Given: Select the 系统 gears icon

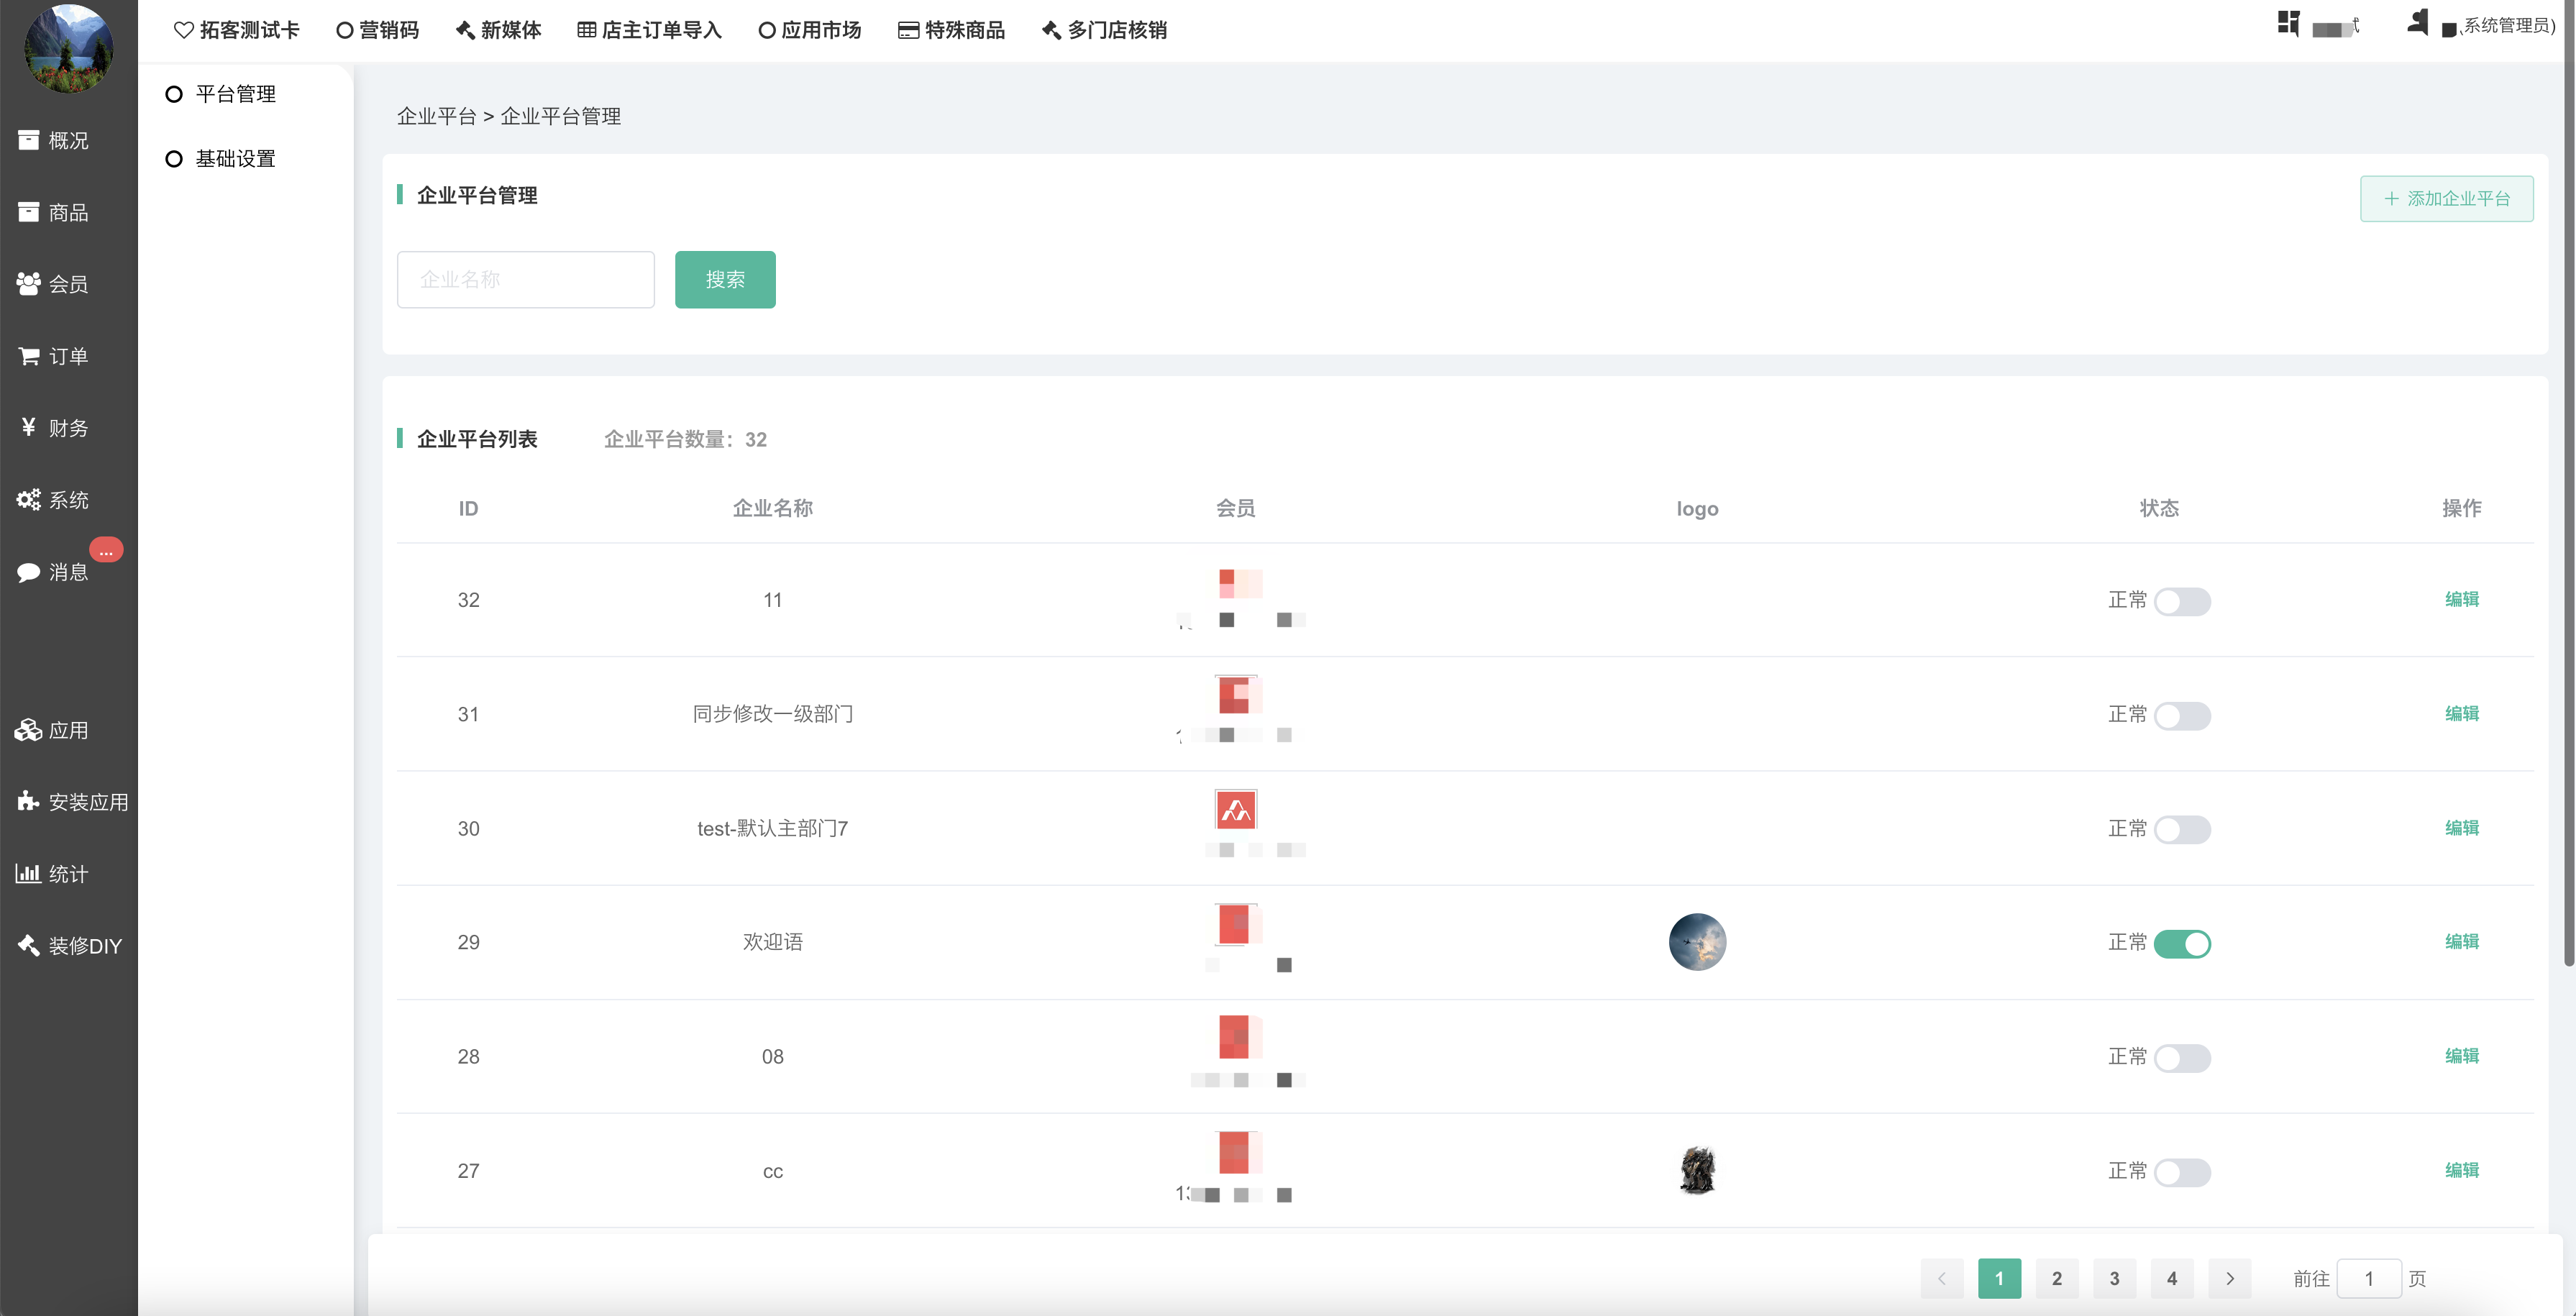Looking at the screenshot, I should click(x=28, y=499).
